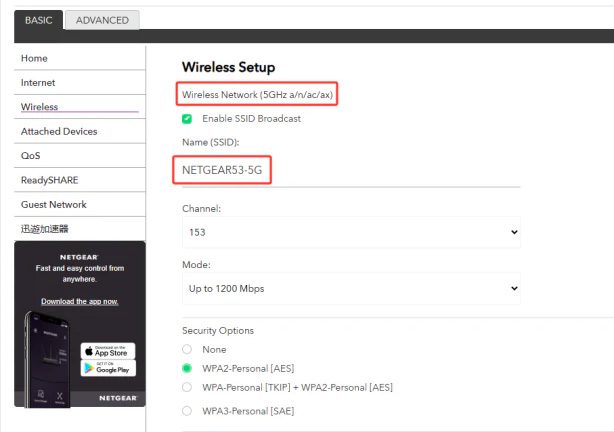Select WPA3-Personal [SAE] security
Screen dimensions: 614x432
[187, 411]
